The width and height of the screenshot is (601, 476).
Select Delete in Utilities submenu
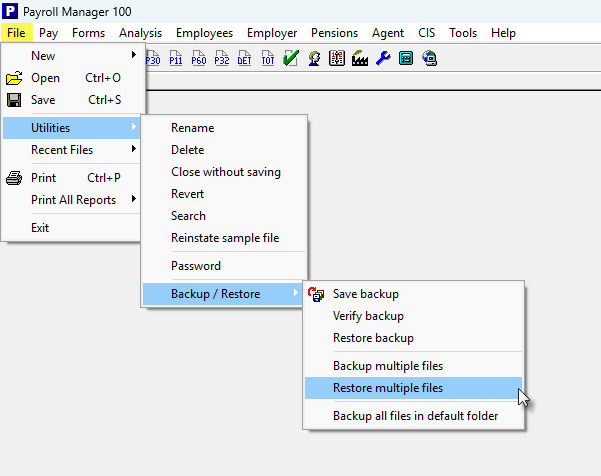coord(225,150)
